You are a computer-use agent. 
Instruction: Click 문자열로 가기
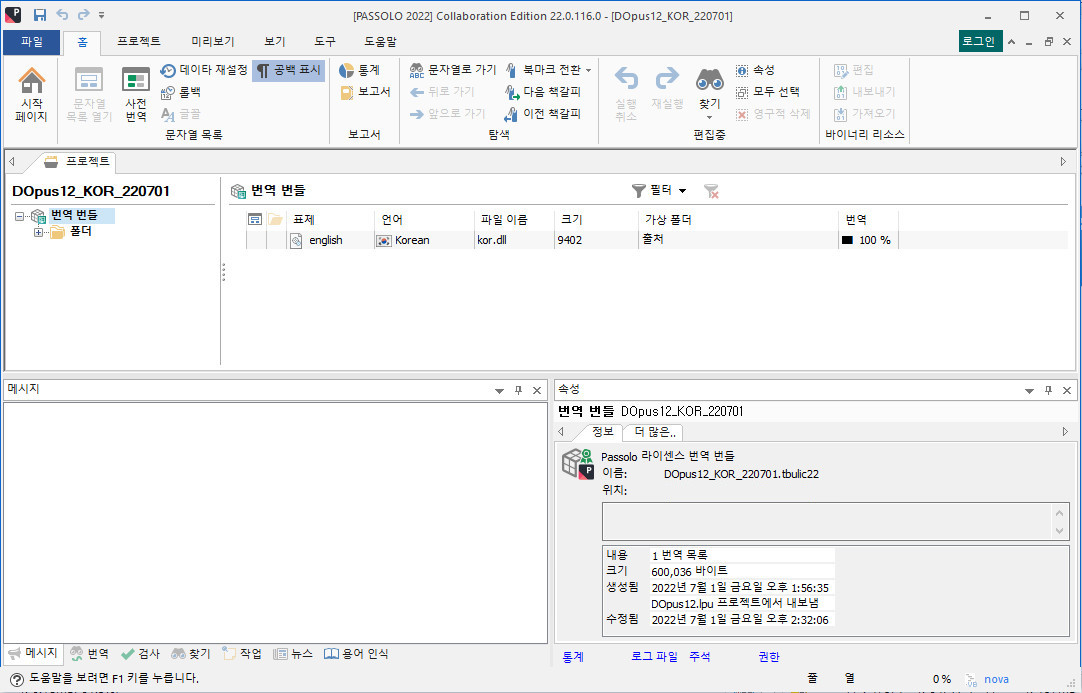[x=453, y=70]
